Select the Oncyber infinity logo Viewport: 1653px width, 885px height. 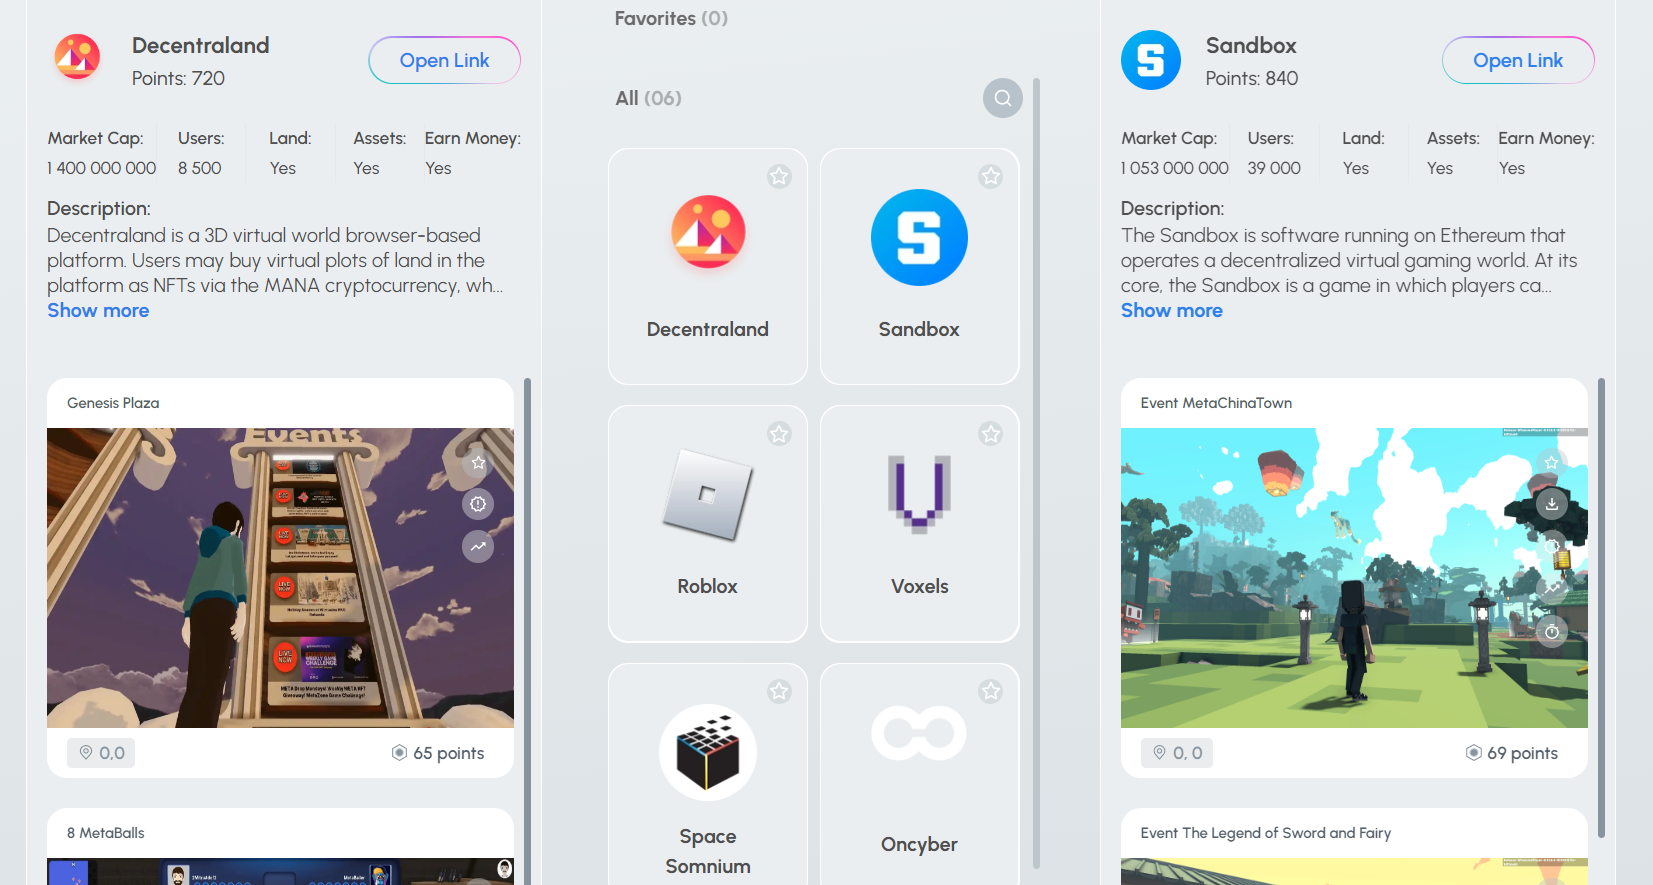click(919, 734)
